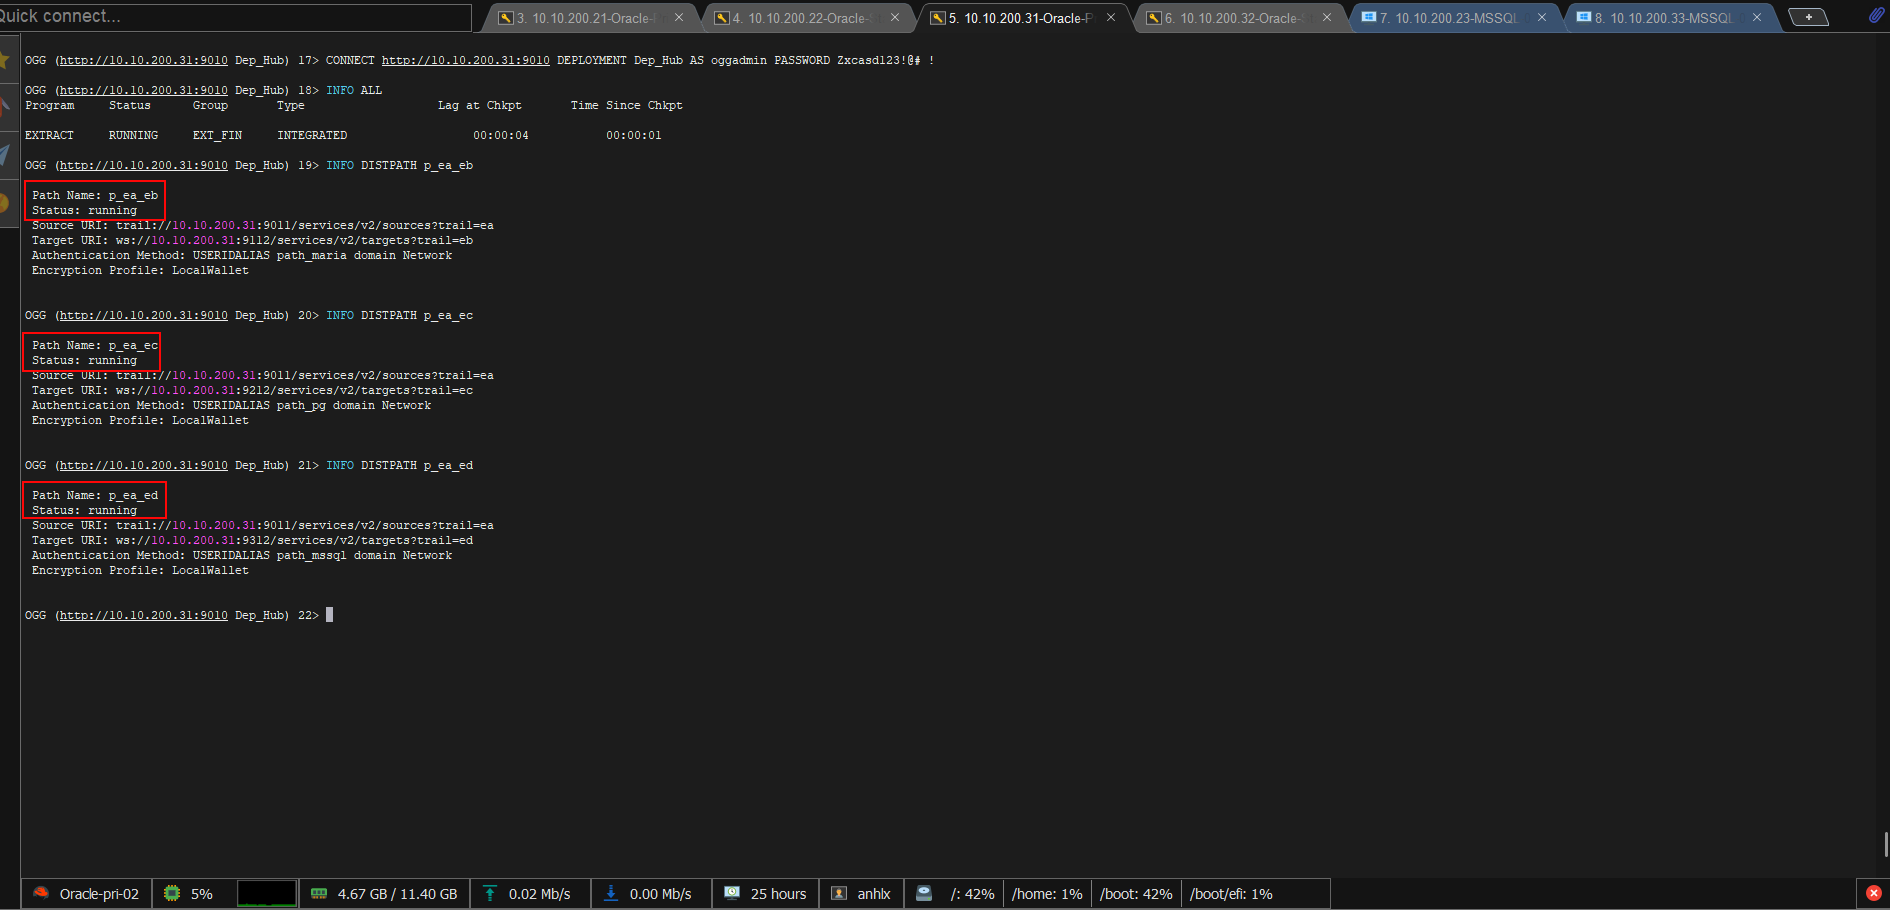
Task: Click the terminal vertical scrollbar handle
Action: click(x=1886, y=844)
